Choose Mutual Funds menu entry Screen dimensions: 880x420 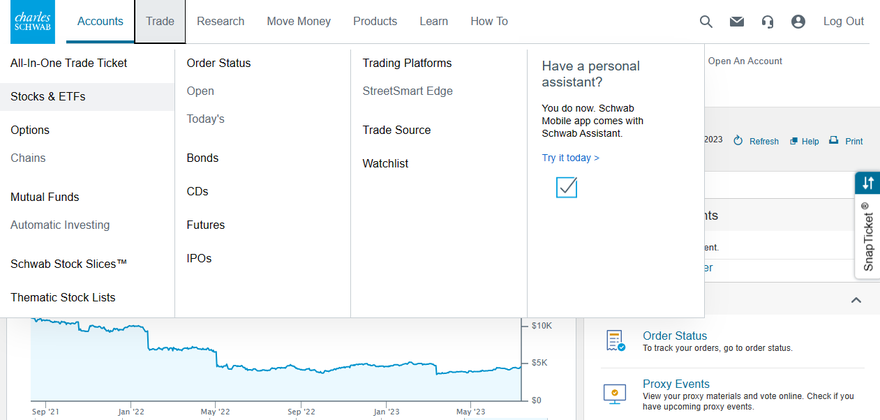[45, 197]
